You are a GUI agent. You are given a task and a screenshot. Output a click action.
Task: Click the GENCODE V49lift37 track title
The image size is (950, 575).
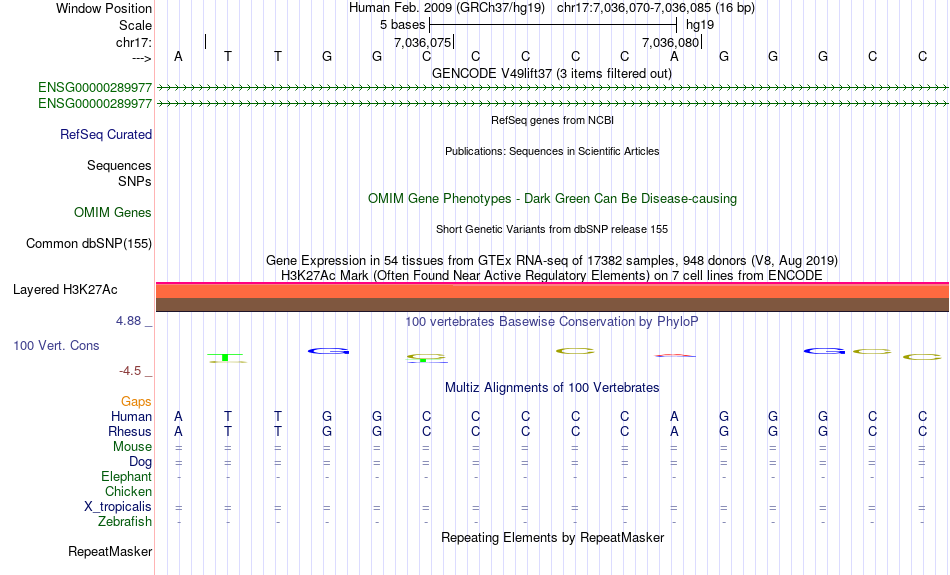pos(552,73)
